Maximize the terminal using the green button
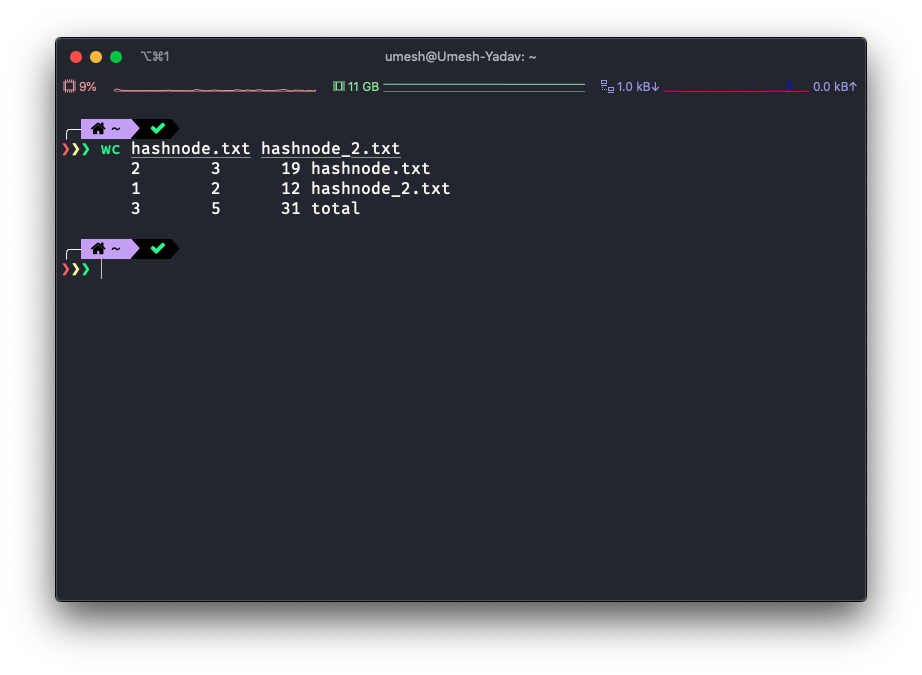The width and height of the screenshot is (922, 675). click(x=116, y=57)
